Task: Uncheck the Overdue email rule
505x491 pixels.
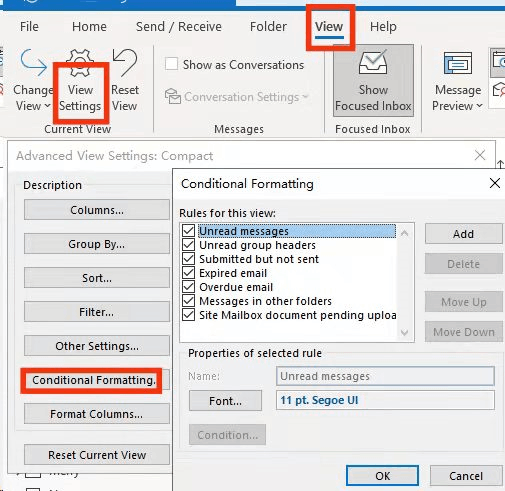Action: coord(189,287)
